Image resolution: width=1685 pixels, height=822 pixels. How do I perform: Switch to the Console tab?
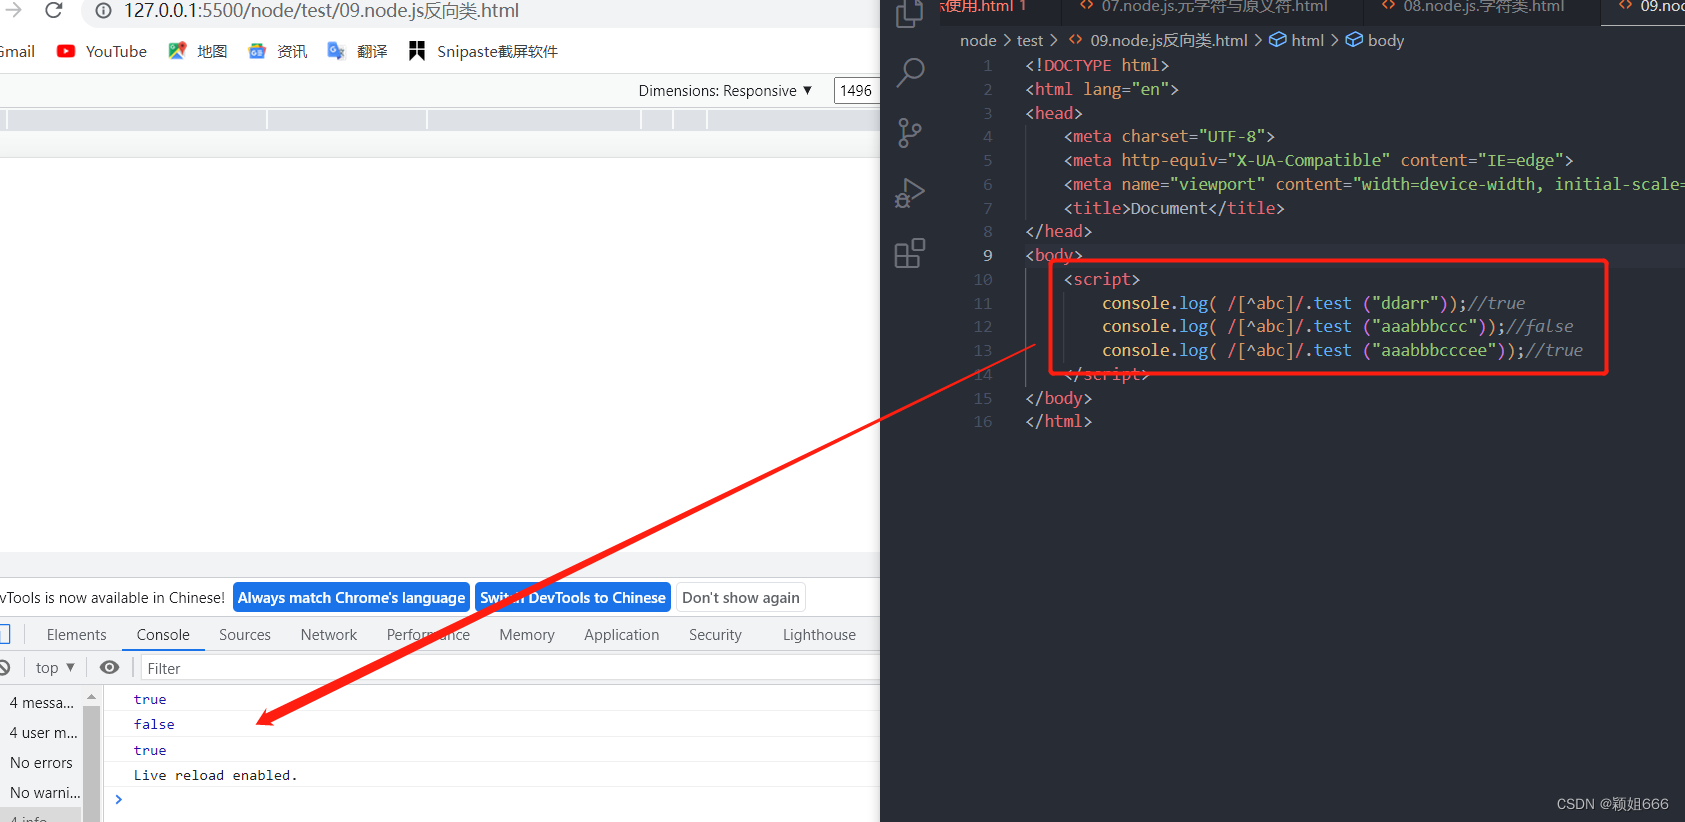click(163, 635)
